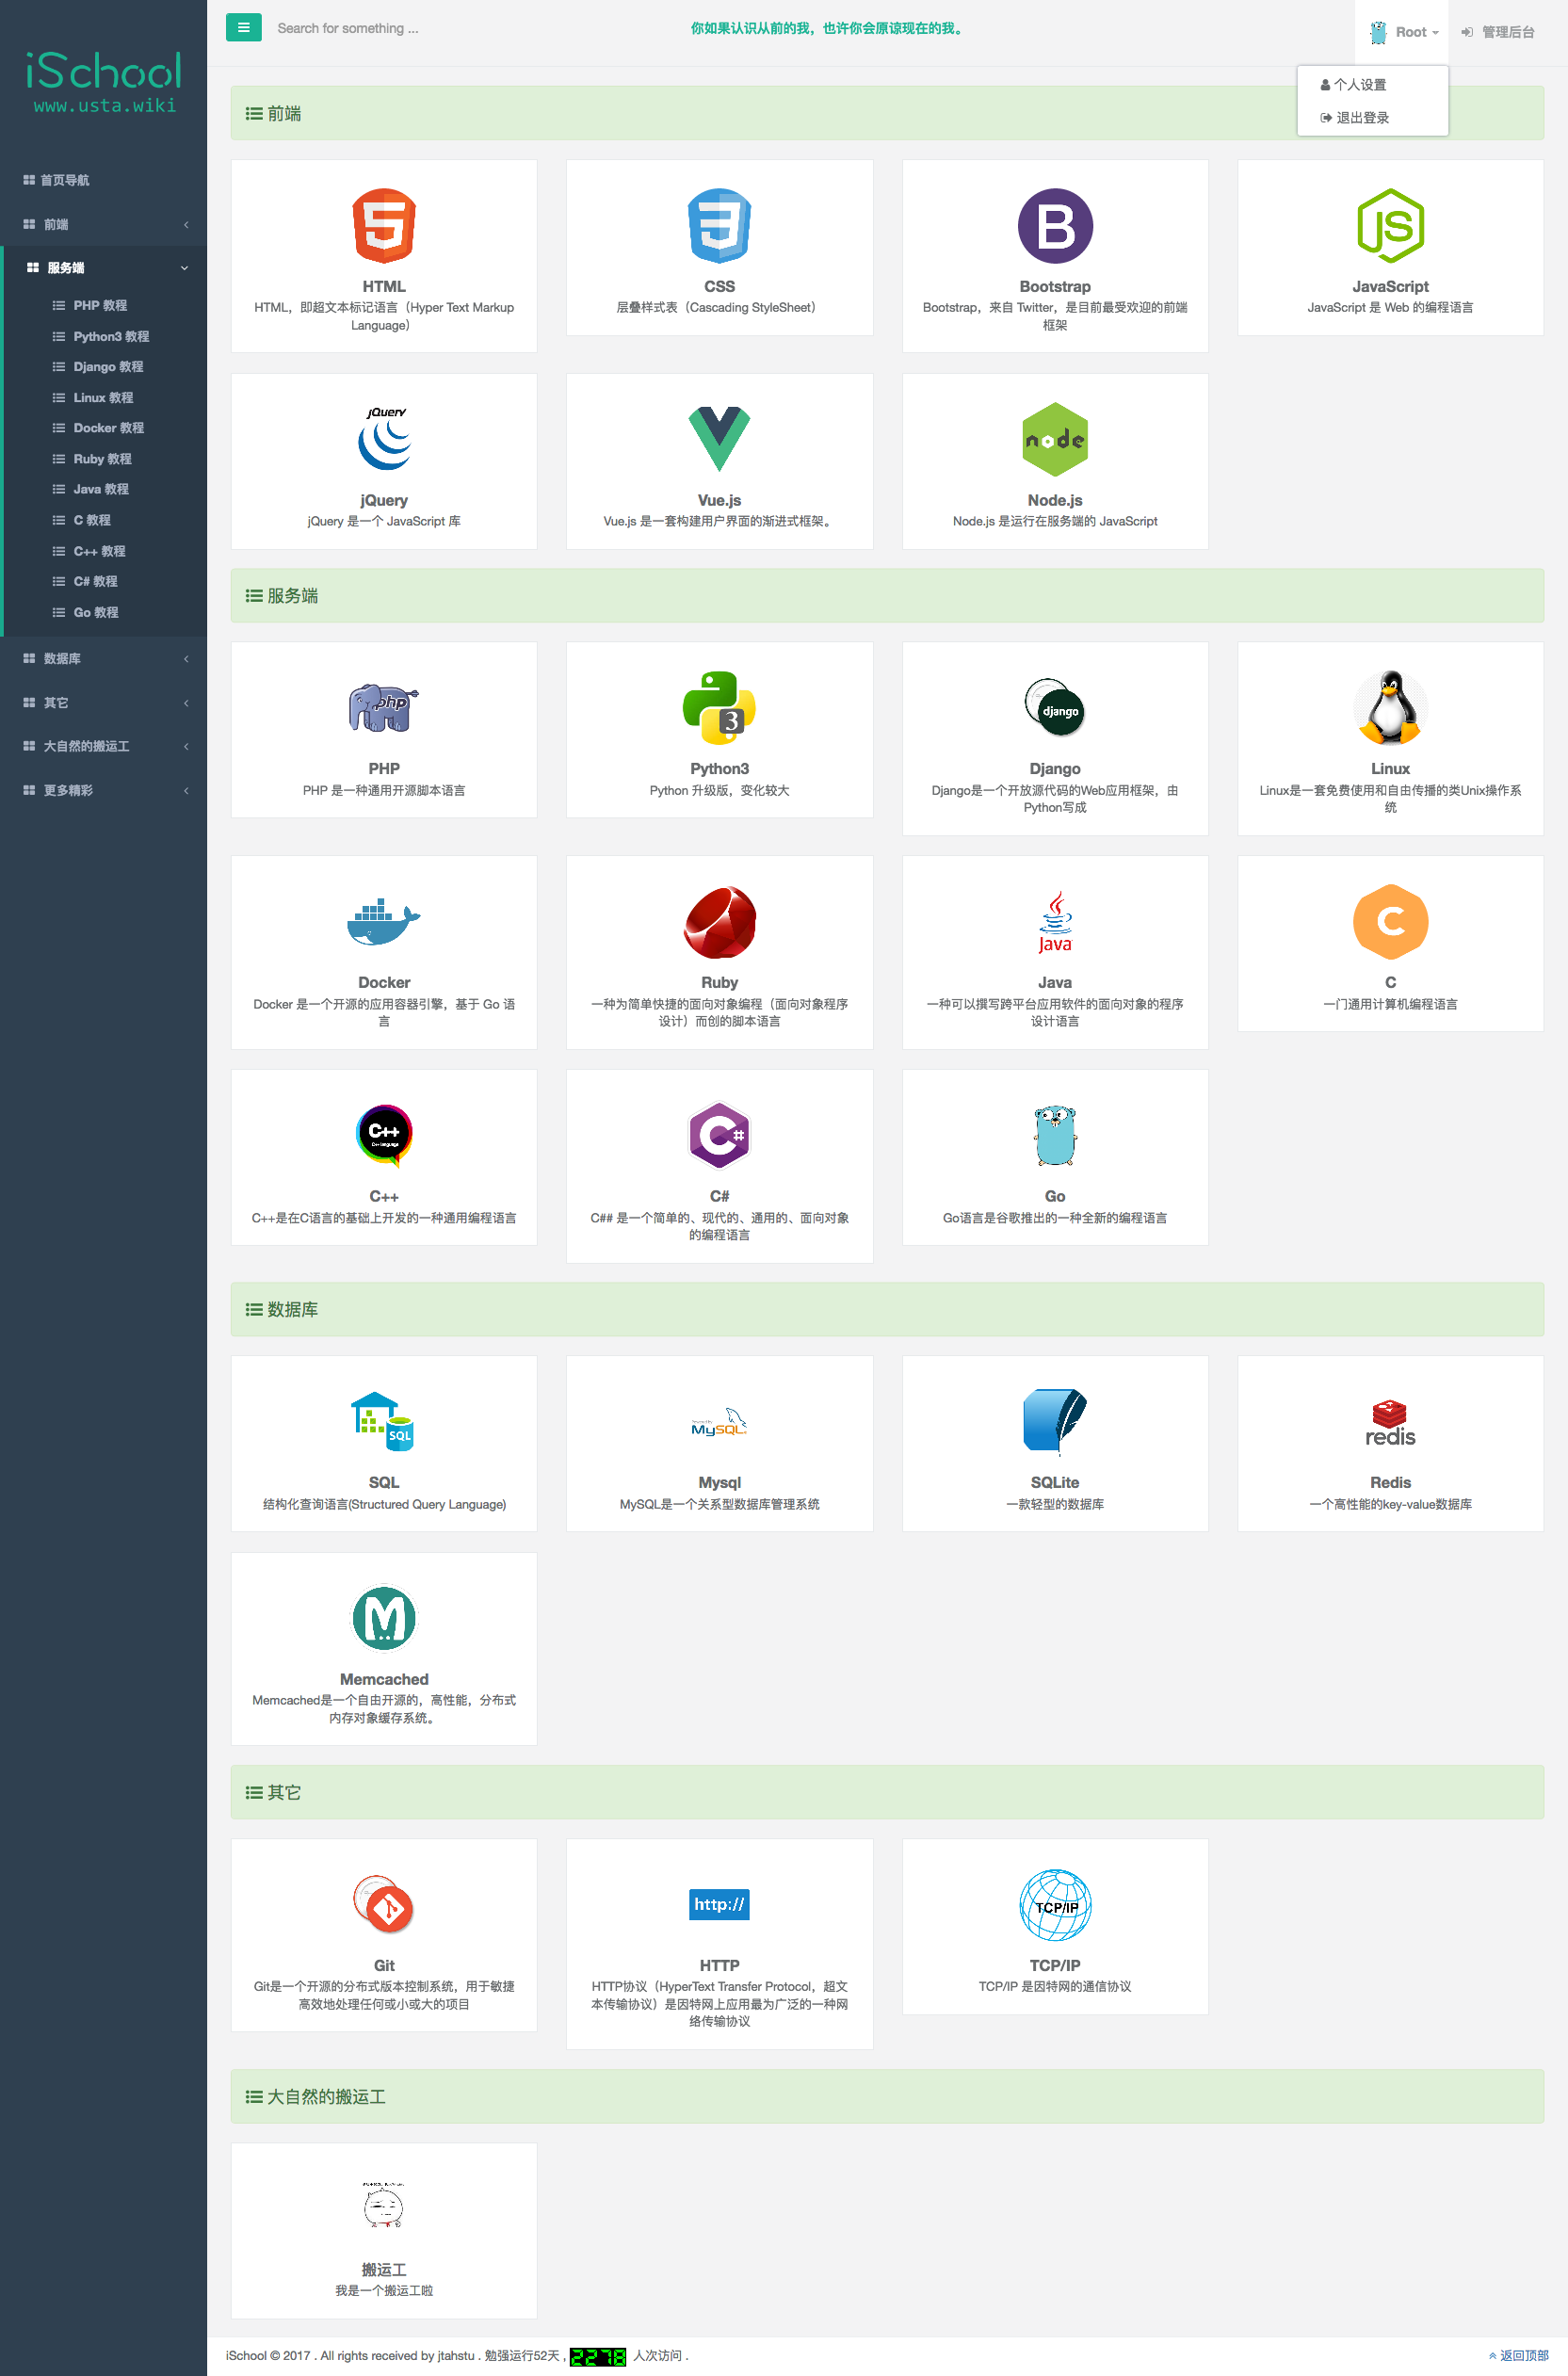Click the jQuery logo icon
This screenshot has width=1568, height=2376.
coord(385,439)
